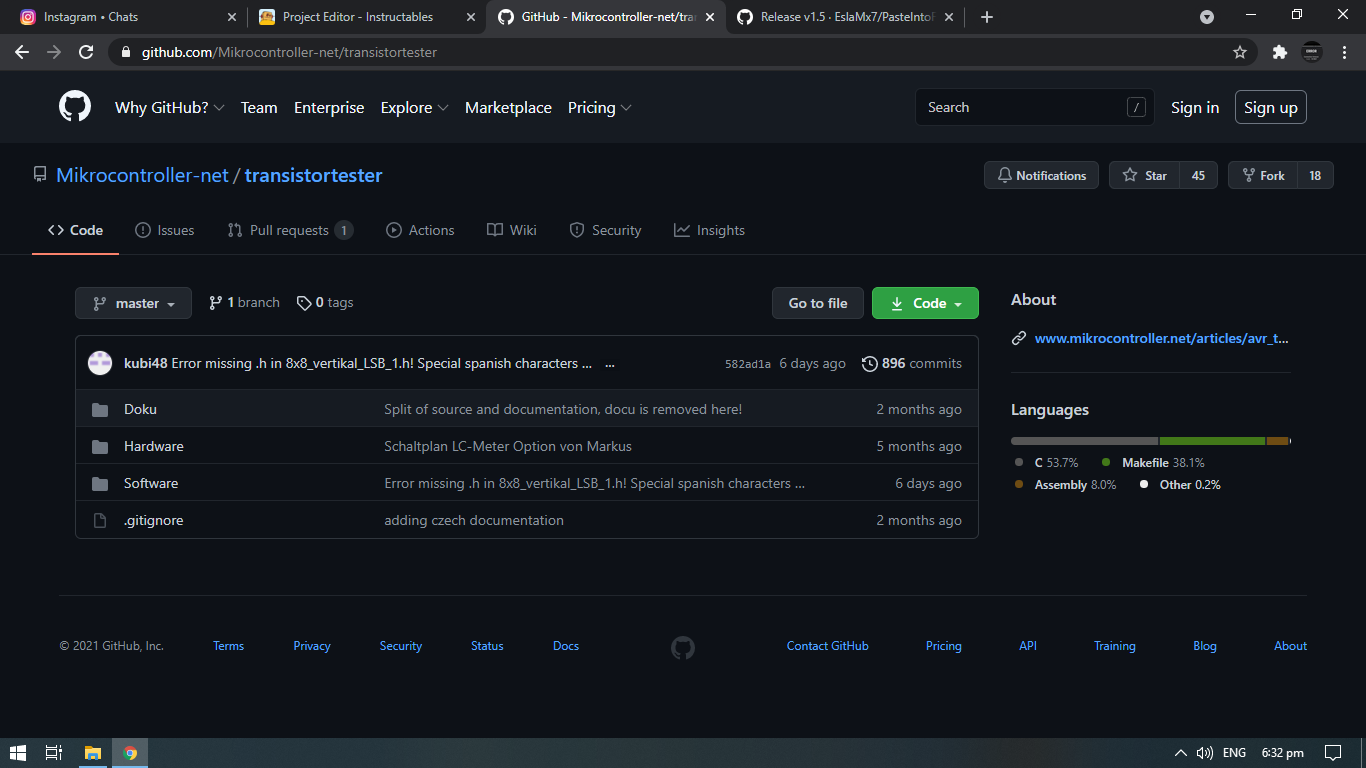Image resolution: width=1366 pixels, height=768 pixels.
Task: Open the Team page in header
Action: [x=259, y=108]
